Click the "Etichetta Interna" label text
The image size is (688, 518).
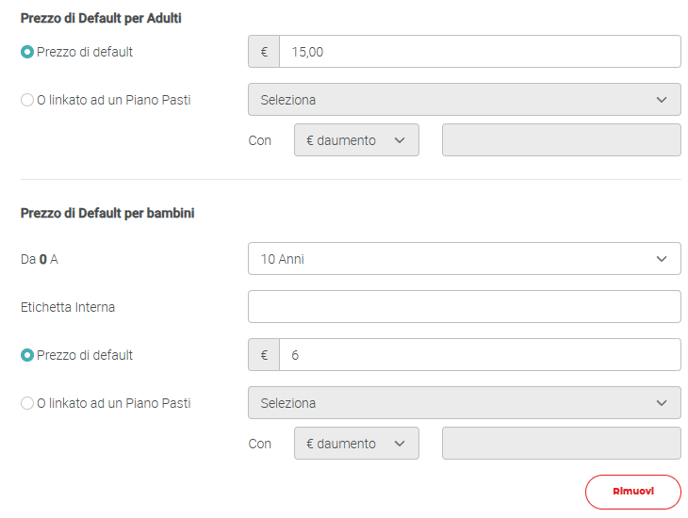(68, 307)
